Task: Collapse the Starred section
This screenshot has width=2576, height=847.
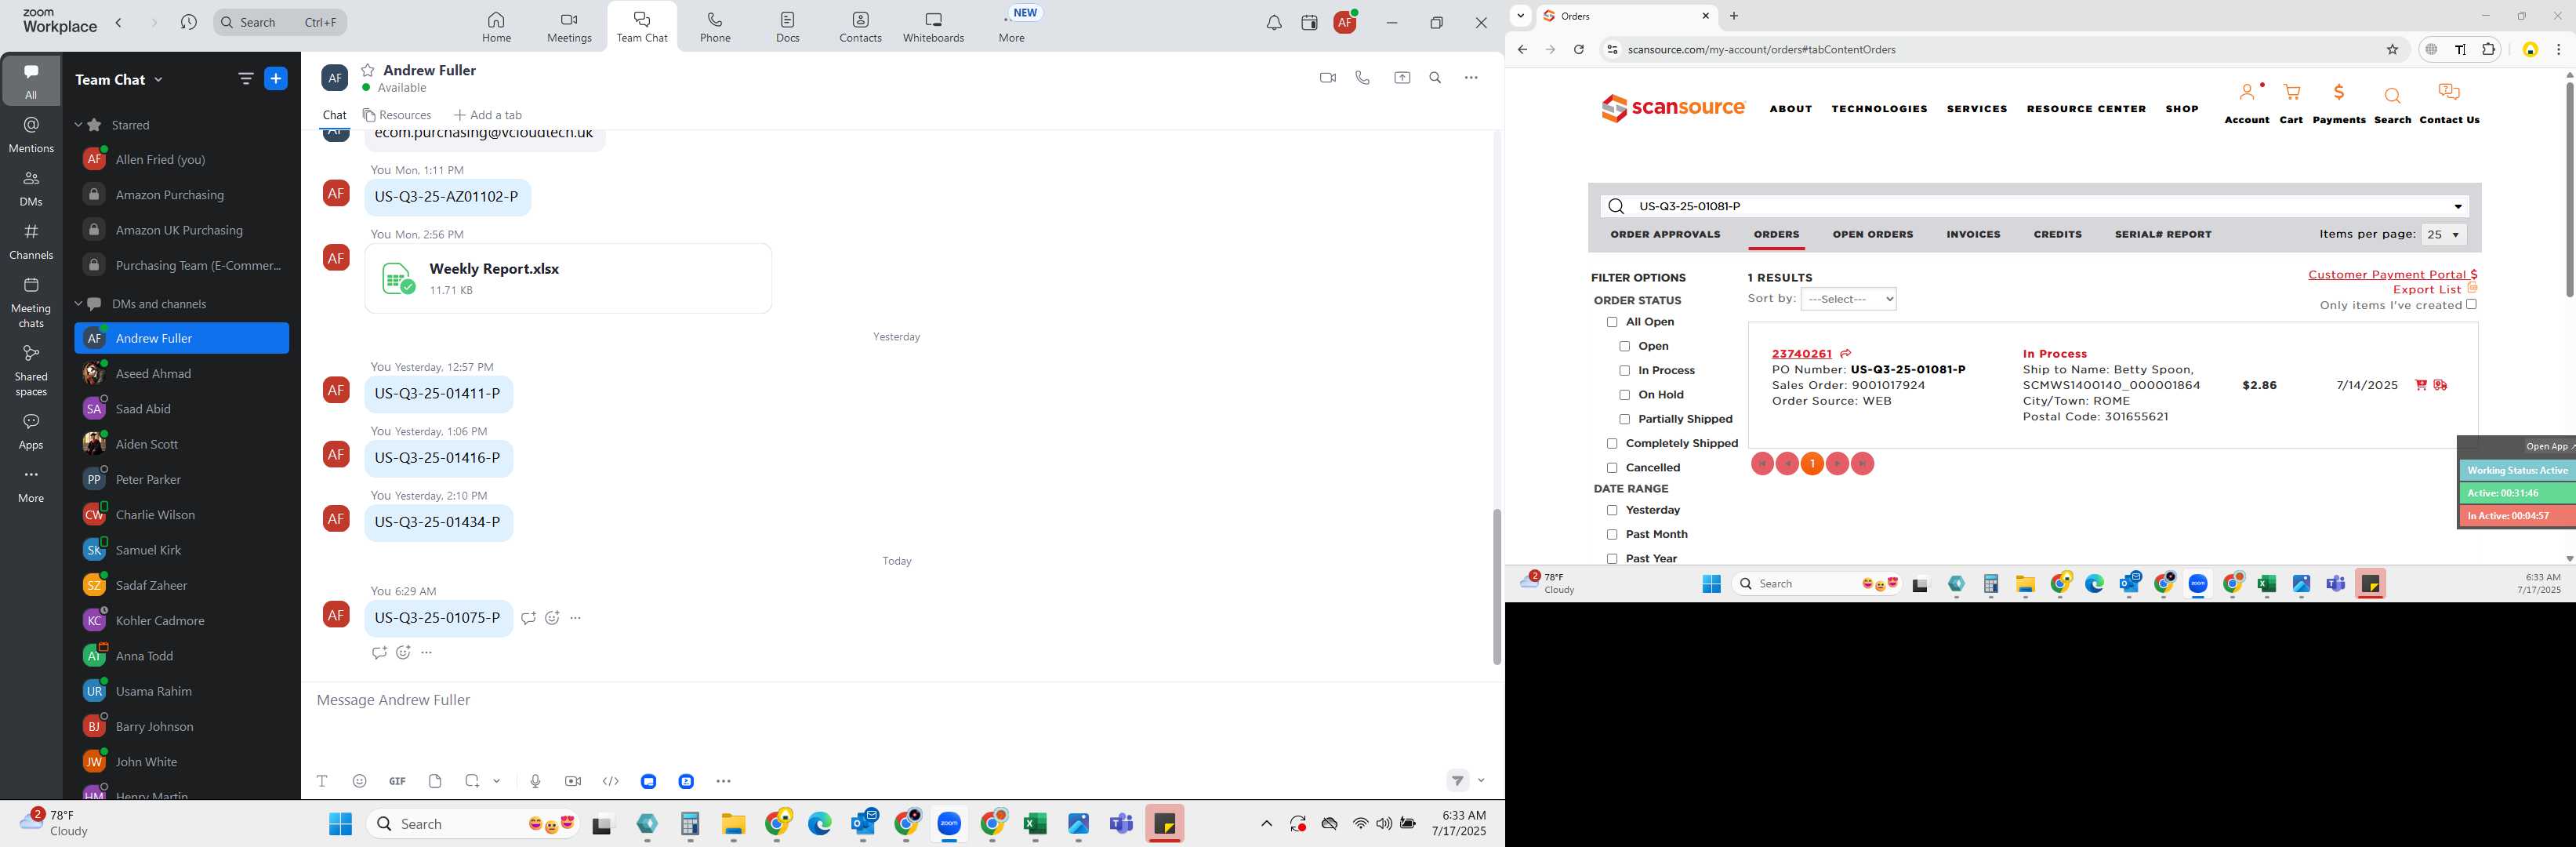Action: click(78, 125)
